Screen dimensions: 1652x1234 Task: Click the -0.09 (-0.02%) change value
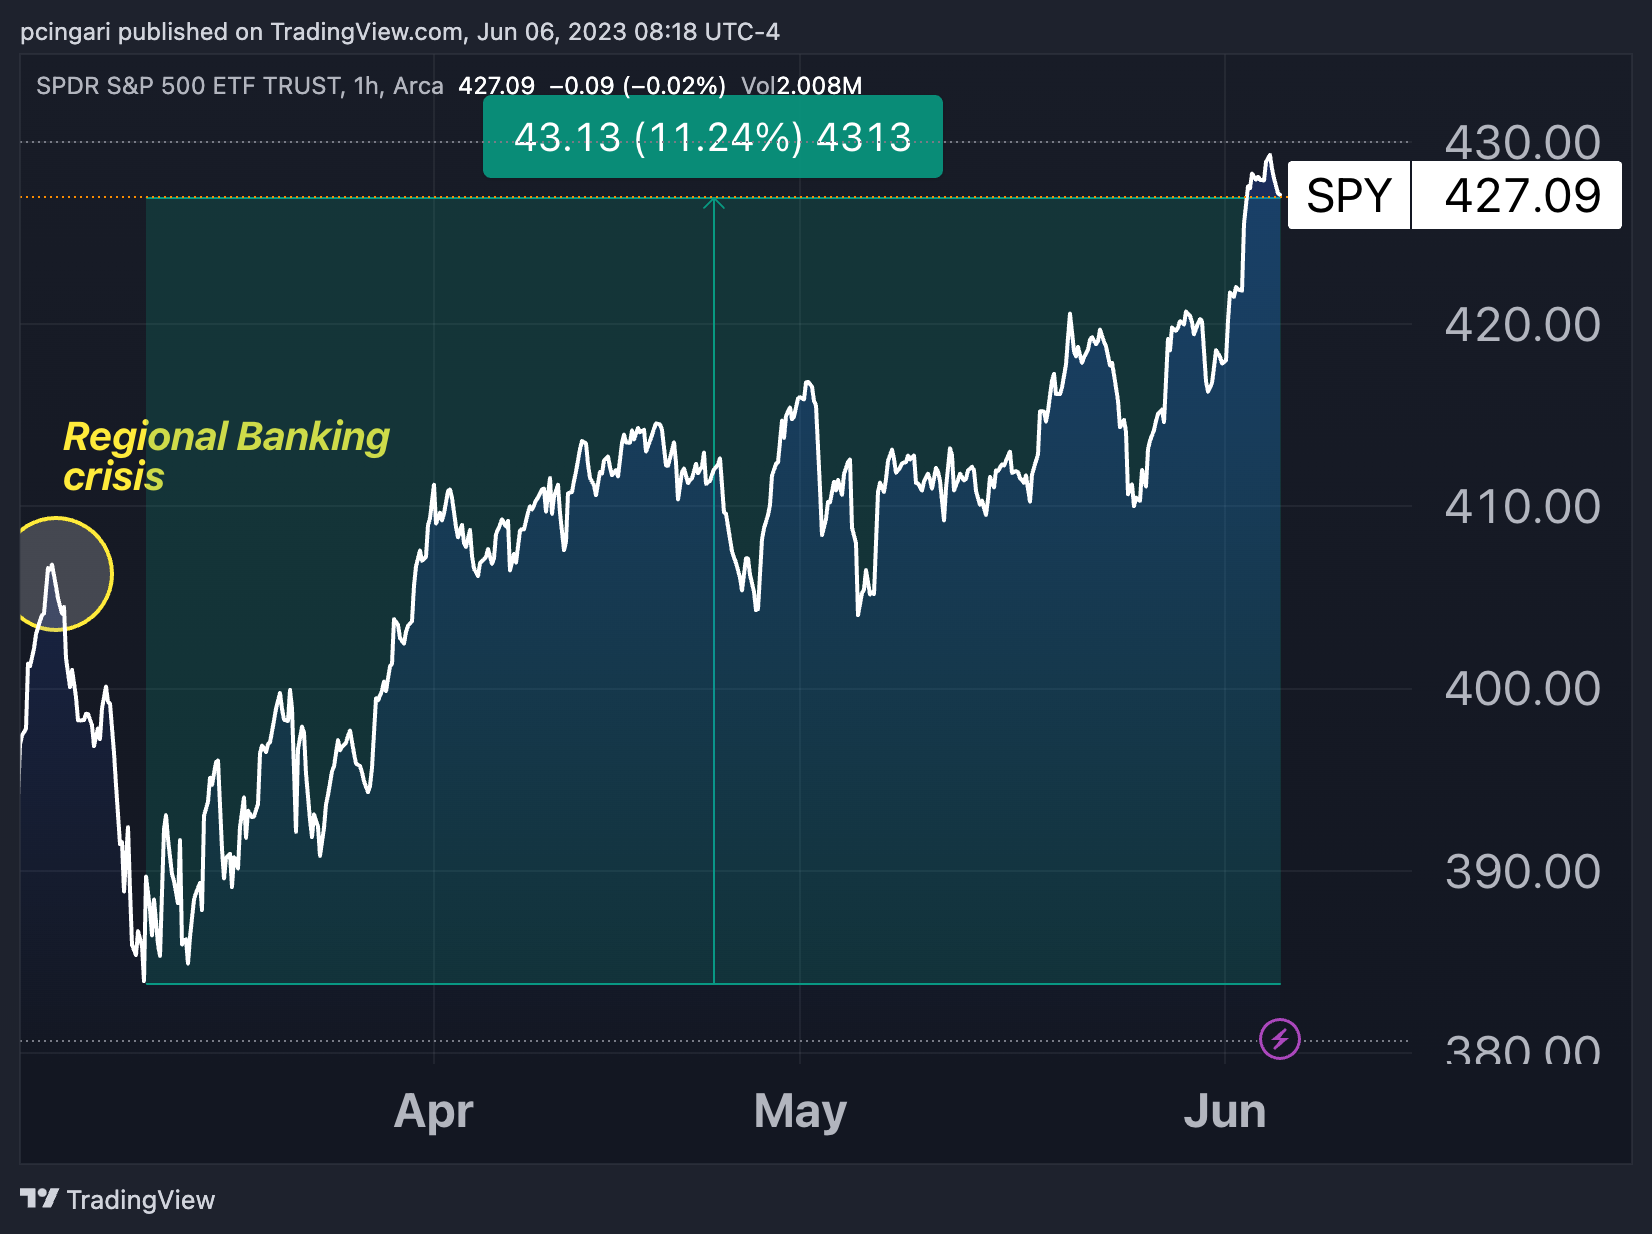pos(637,86)
